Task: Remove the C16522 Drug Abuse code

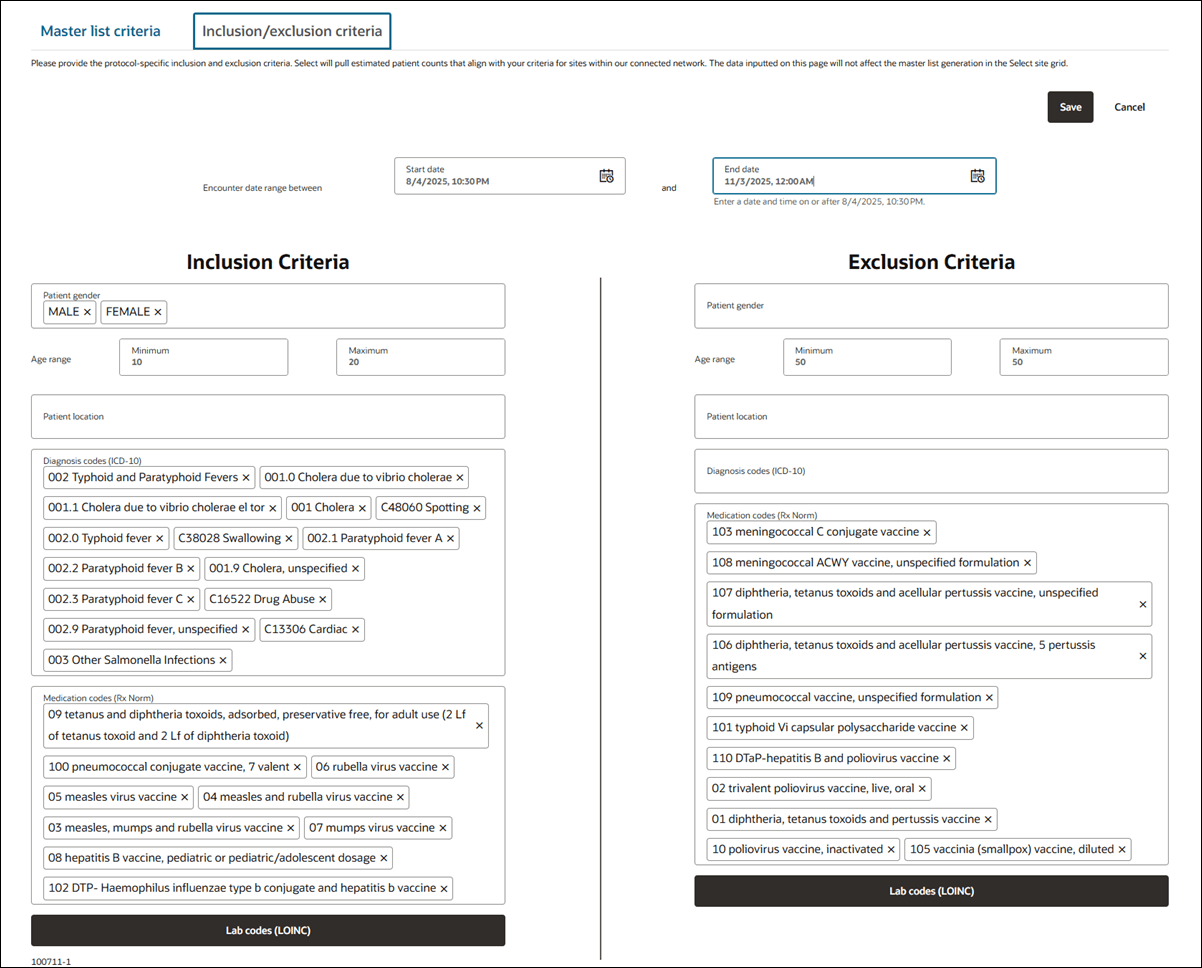Action: point(321,599)
